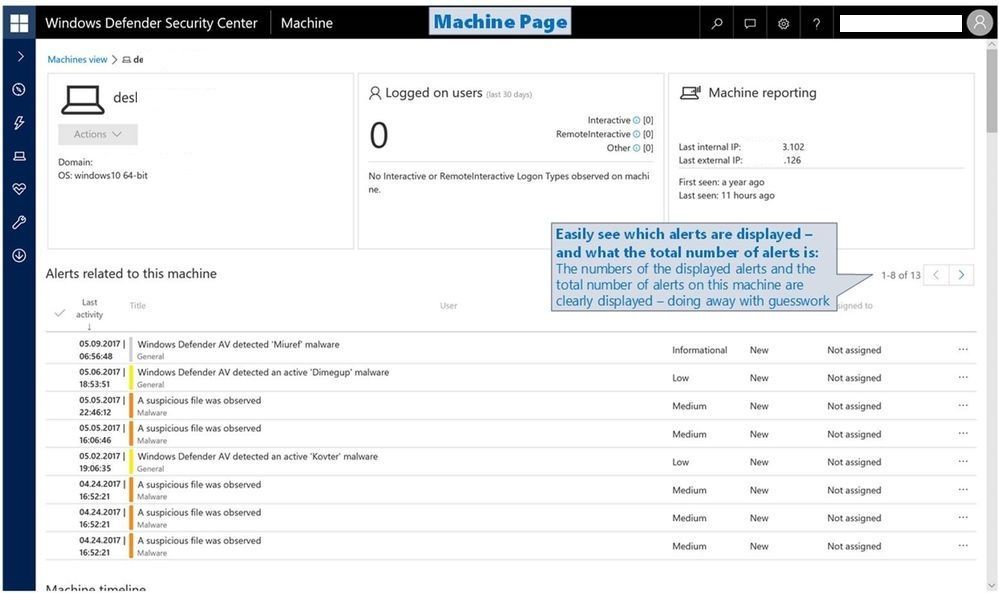
Task: Open suspicious file alert from 05.05.2017 22:46:12
Action: (x=199, y=400)
